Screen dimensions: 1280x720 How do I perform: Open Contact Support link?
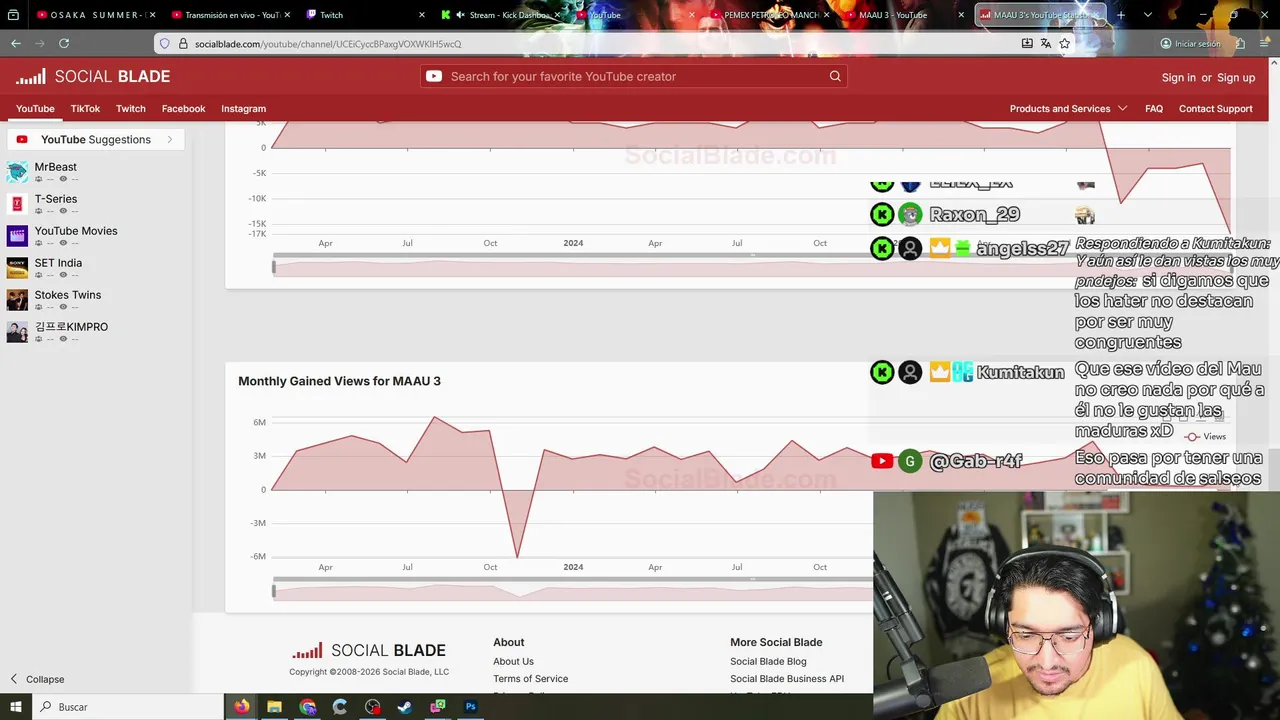click(1215, 109)
